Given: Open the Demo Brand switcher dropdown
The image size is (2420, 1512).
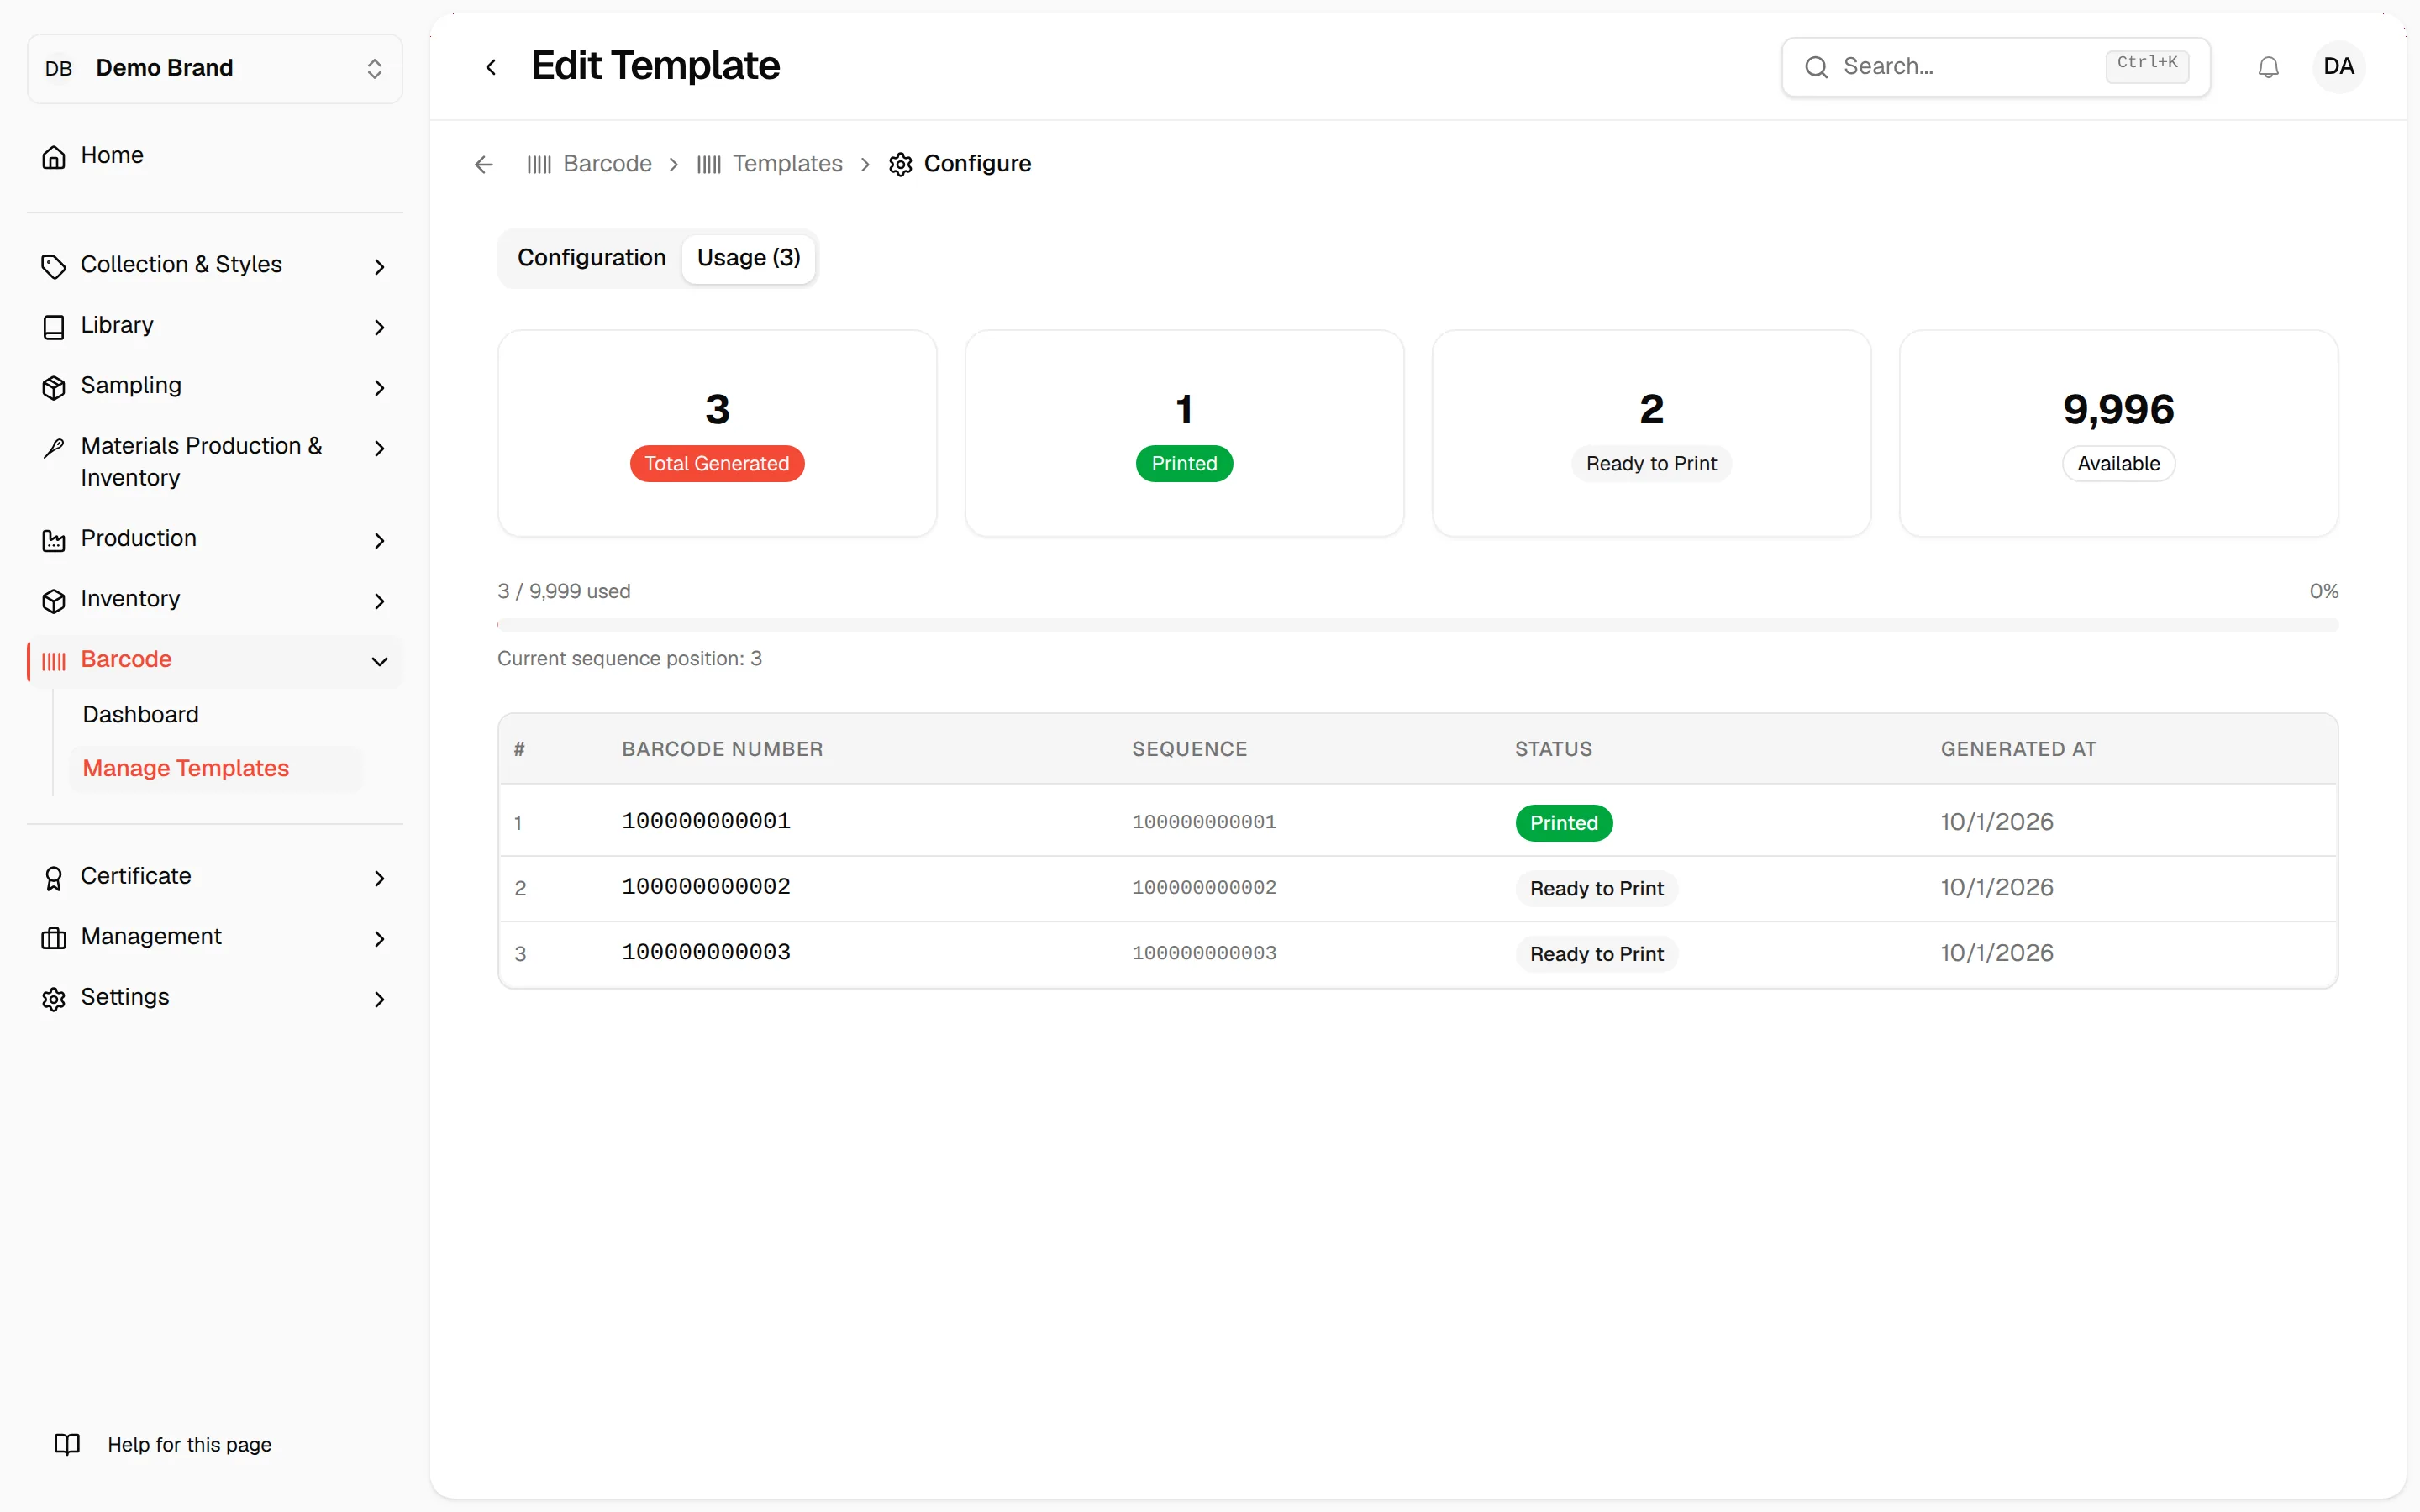Looking at the screenshot, I should (x=215, y=68).
